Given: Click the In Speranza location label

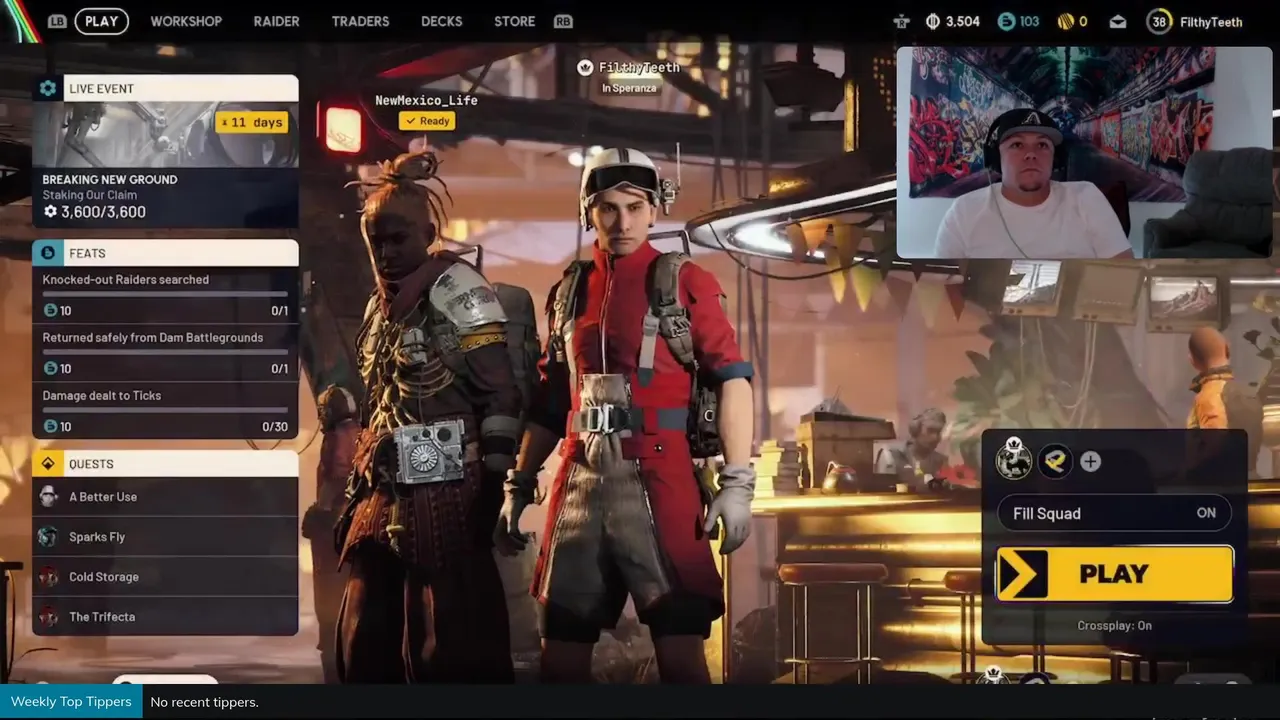Looking at the screenshot, I should [629, 88].
